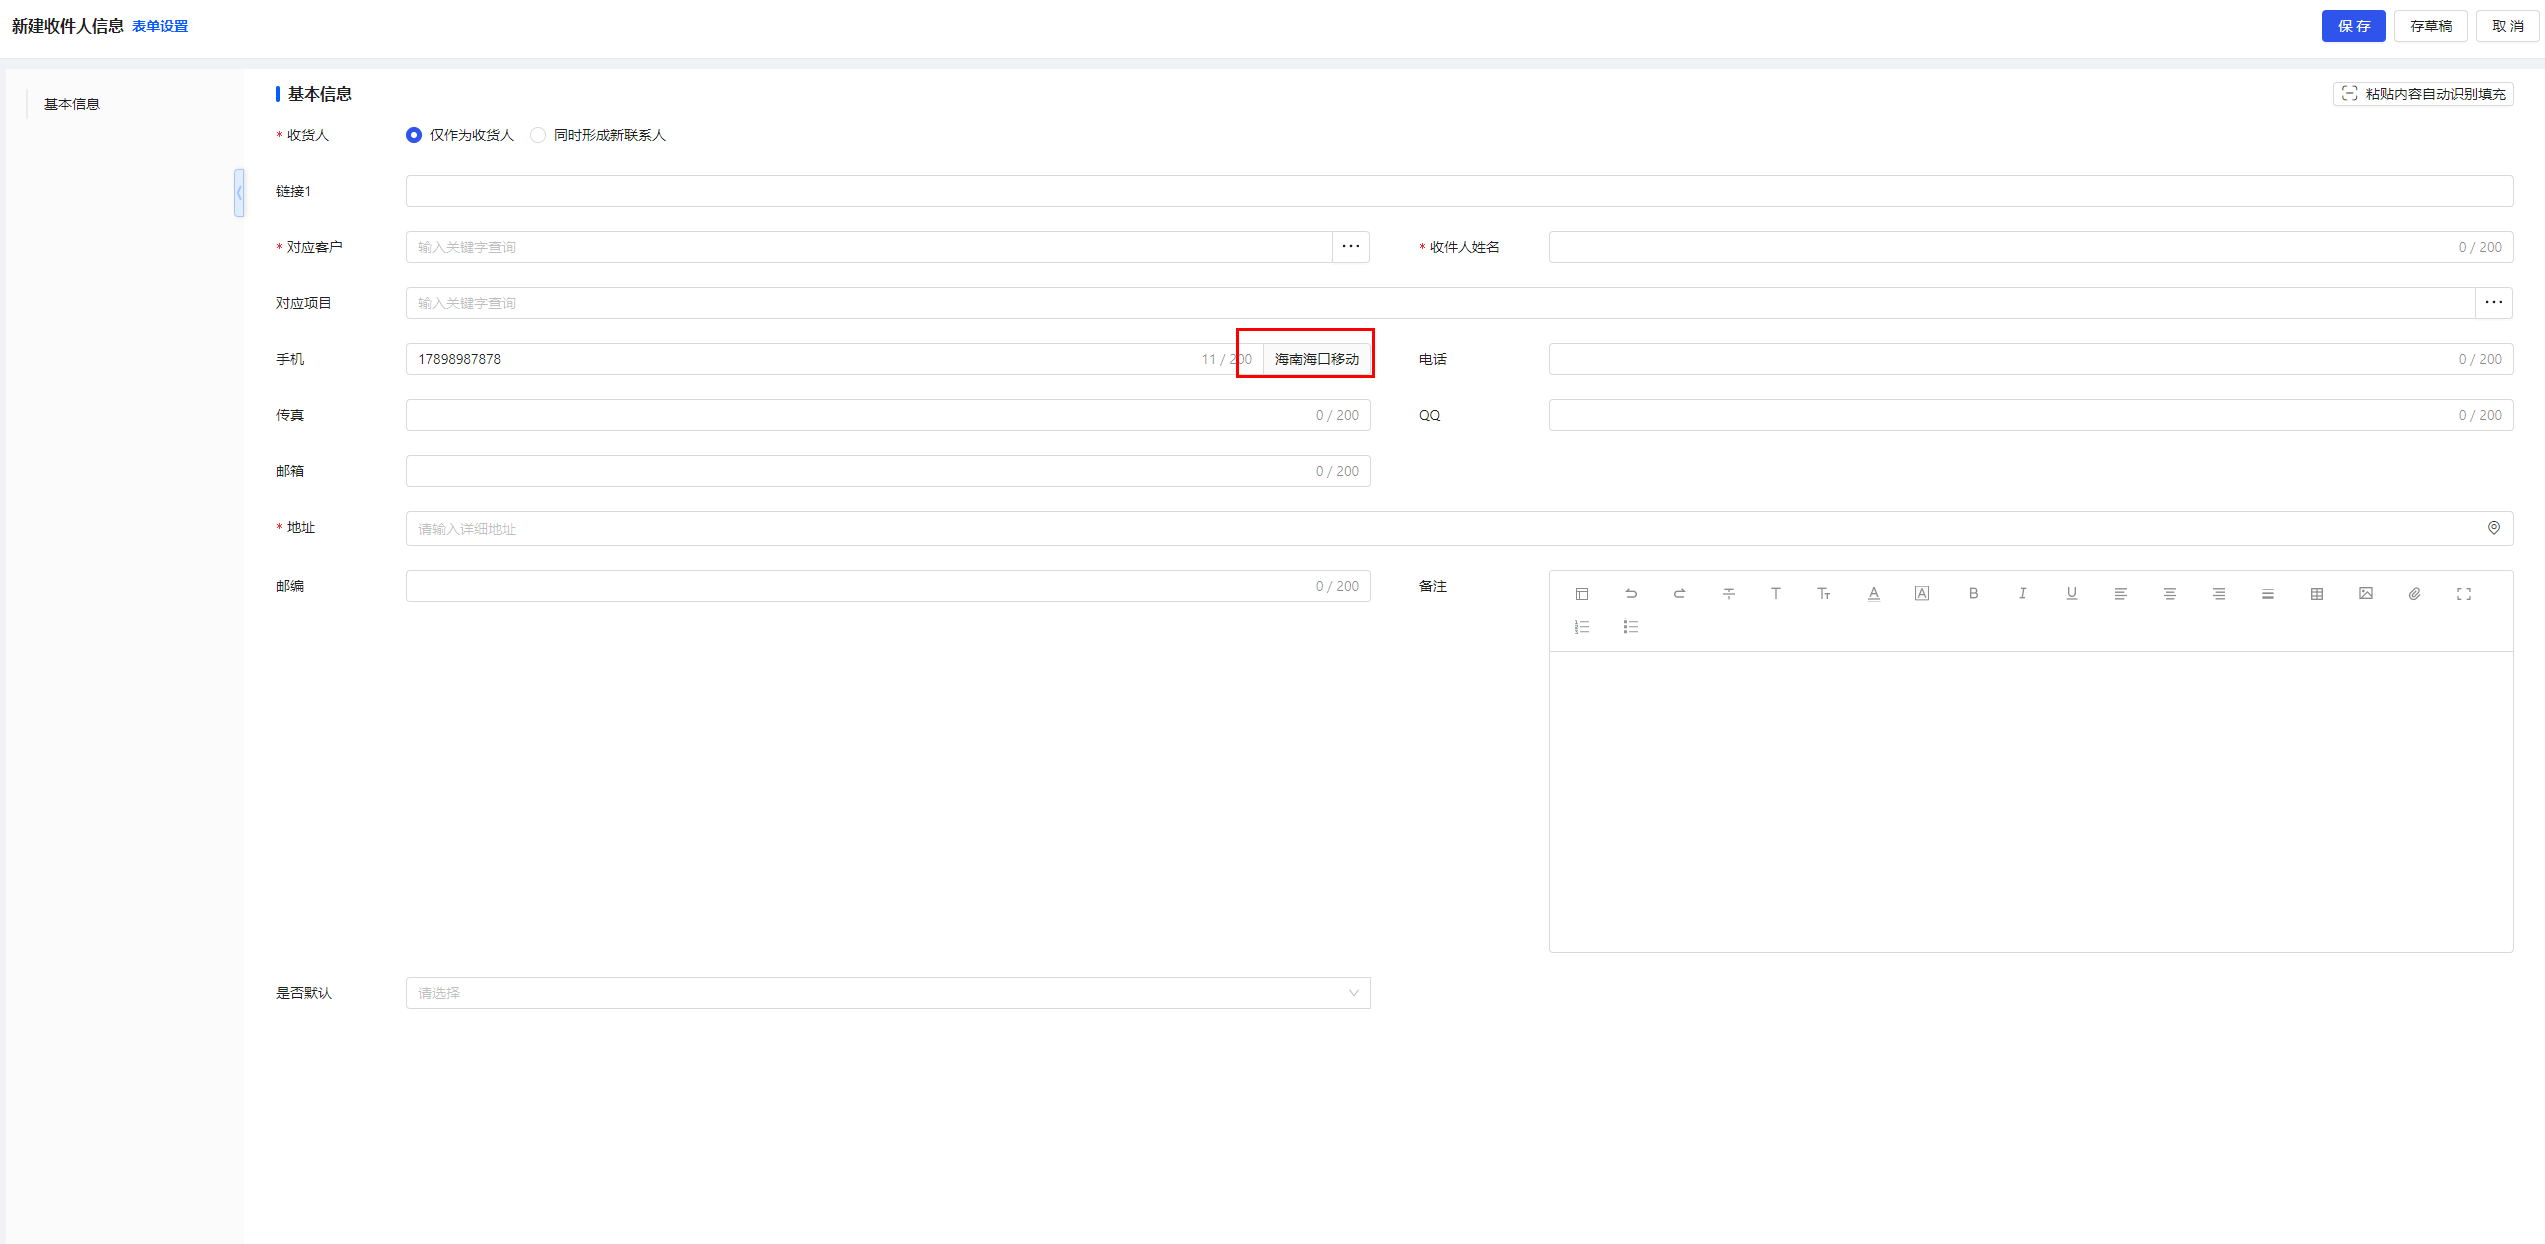Collapse the left sidebar with arrow handle

click(x=239, y=193)
